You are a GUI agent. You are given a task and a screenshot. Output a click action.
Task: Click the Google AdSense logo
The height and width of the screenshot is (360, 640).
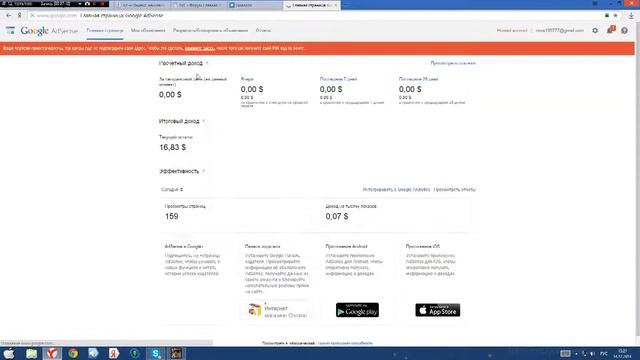(49, 31)
